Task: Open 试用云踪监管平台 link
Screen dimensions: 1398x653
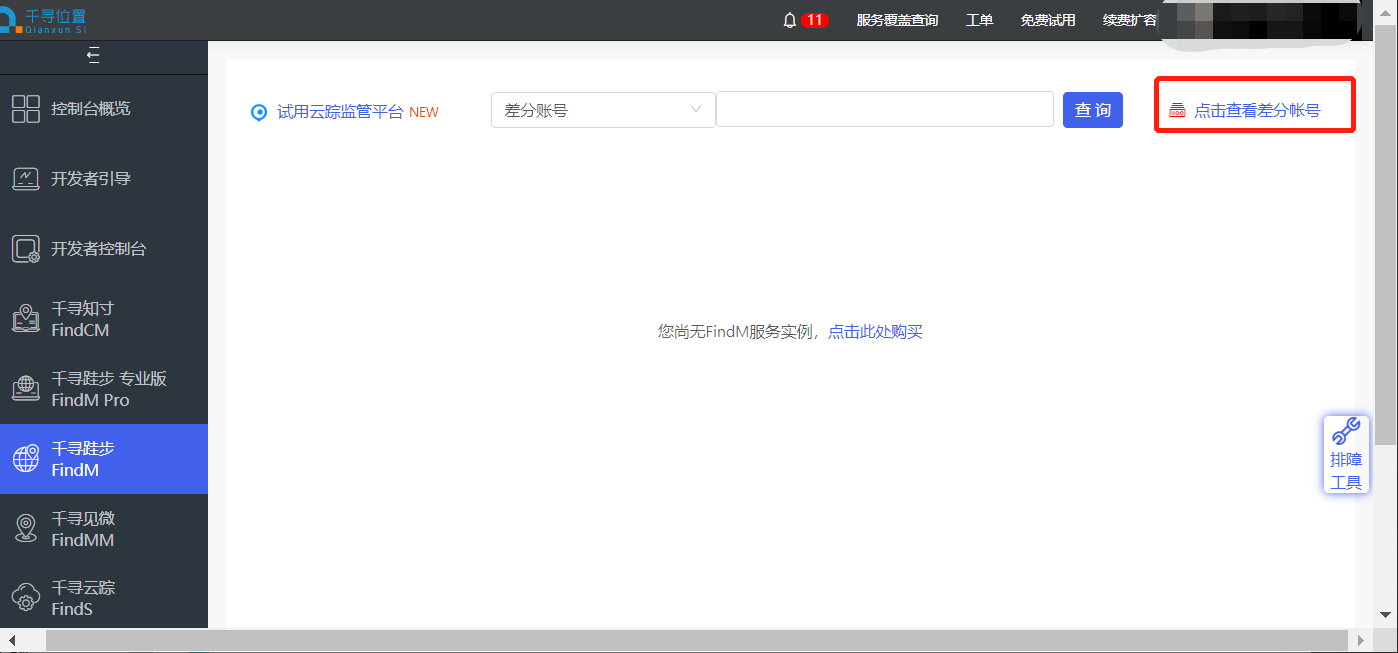Action: point(340,112)
